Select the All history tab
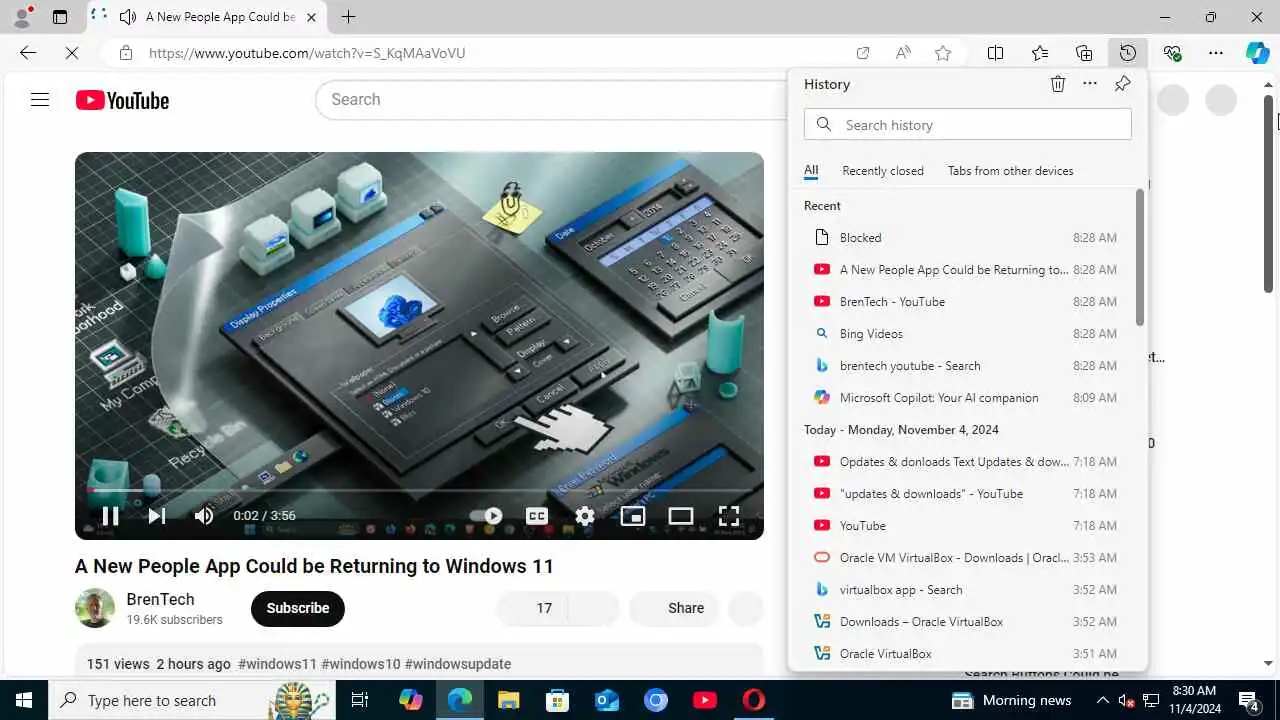Image resolution: width=1280 pixels, height=720 pixels. point(811,171)
